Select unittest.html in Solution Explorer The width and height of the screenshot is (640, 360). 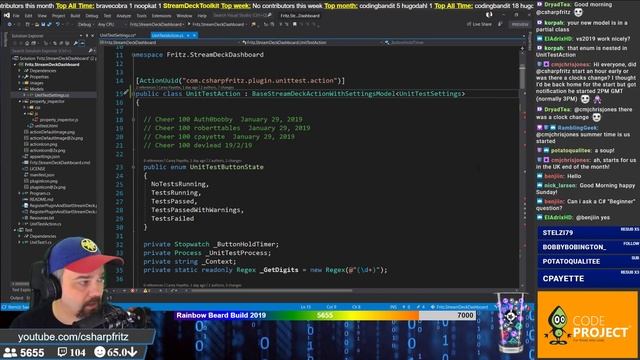pyautogui.click(x=46, y=126)
